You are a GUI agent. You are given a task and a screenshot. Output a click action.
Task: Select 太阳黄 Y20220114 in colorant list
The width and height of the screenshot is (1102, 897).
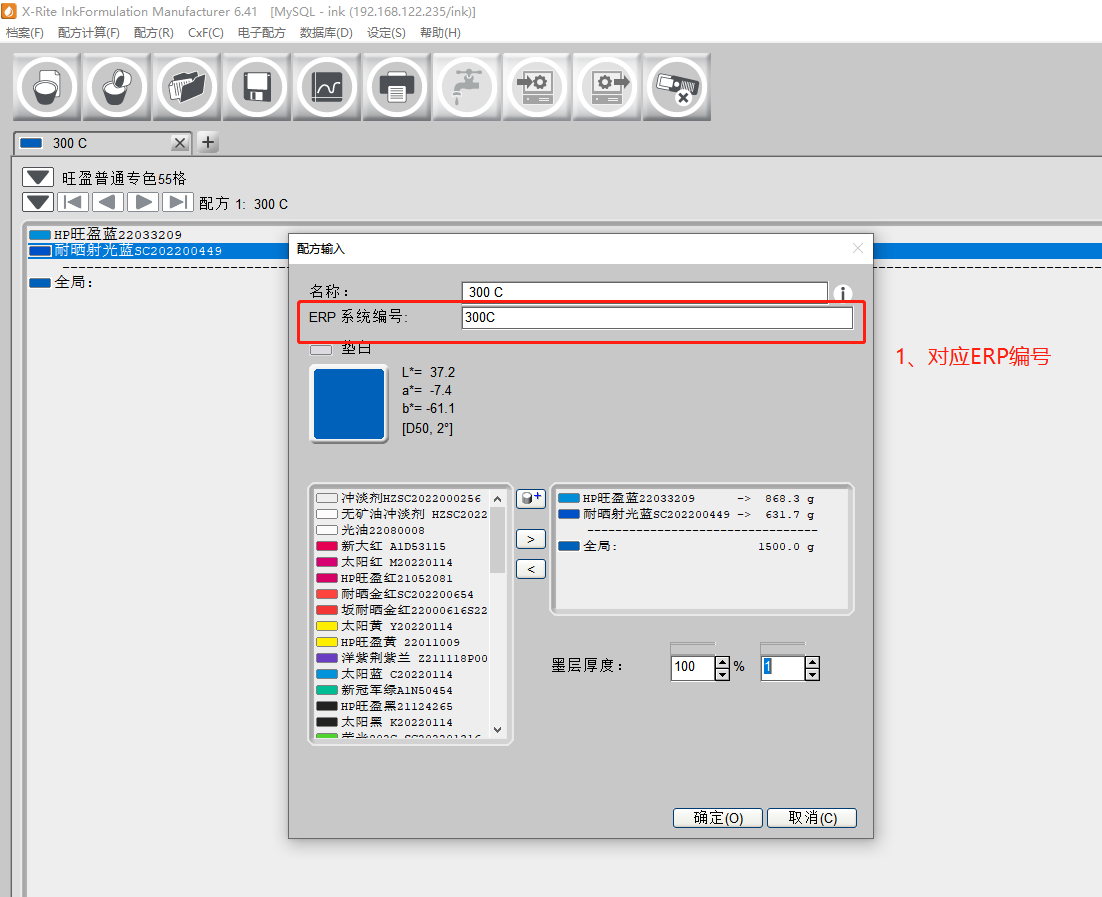pos(401,626)
